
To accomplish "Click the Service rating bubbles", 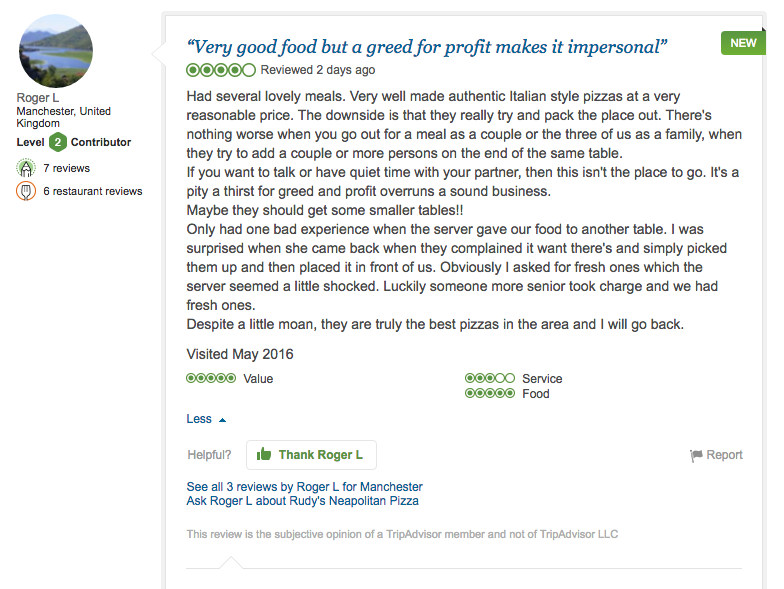I will click(490, 378).
